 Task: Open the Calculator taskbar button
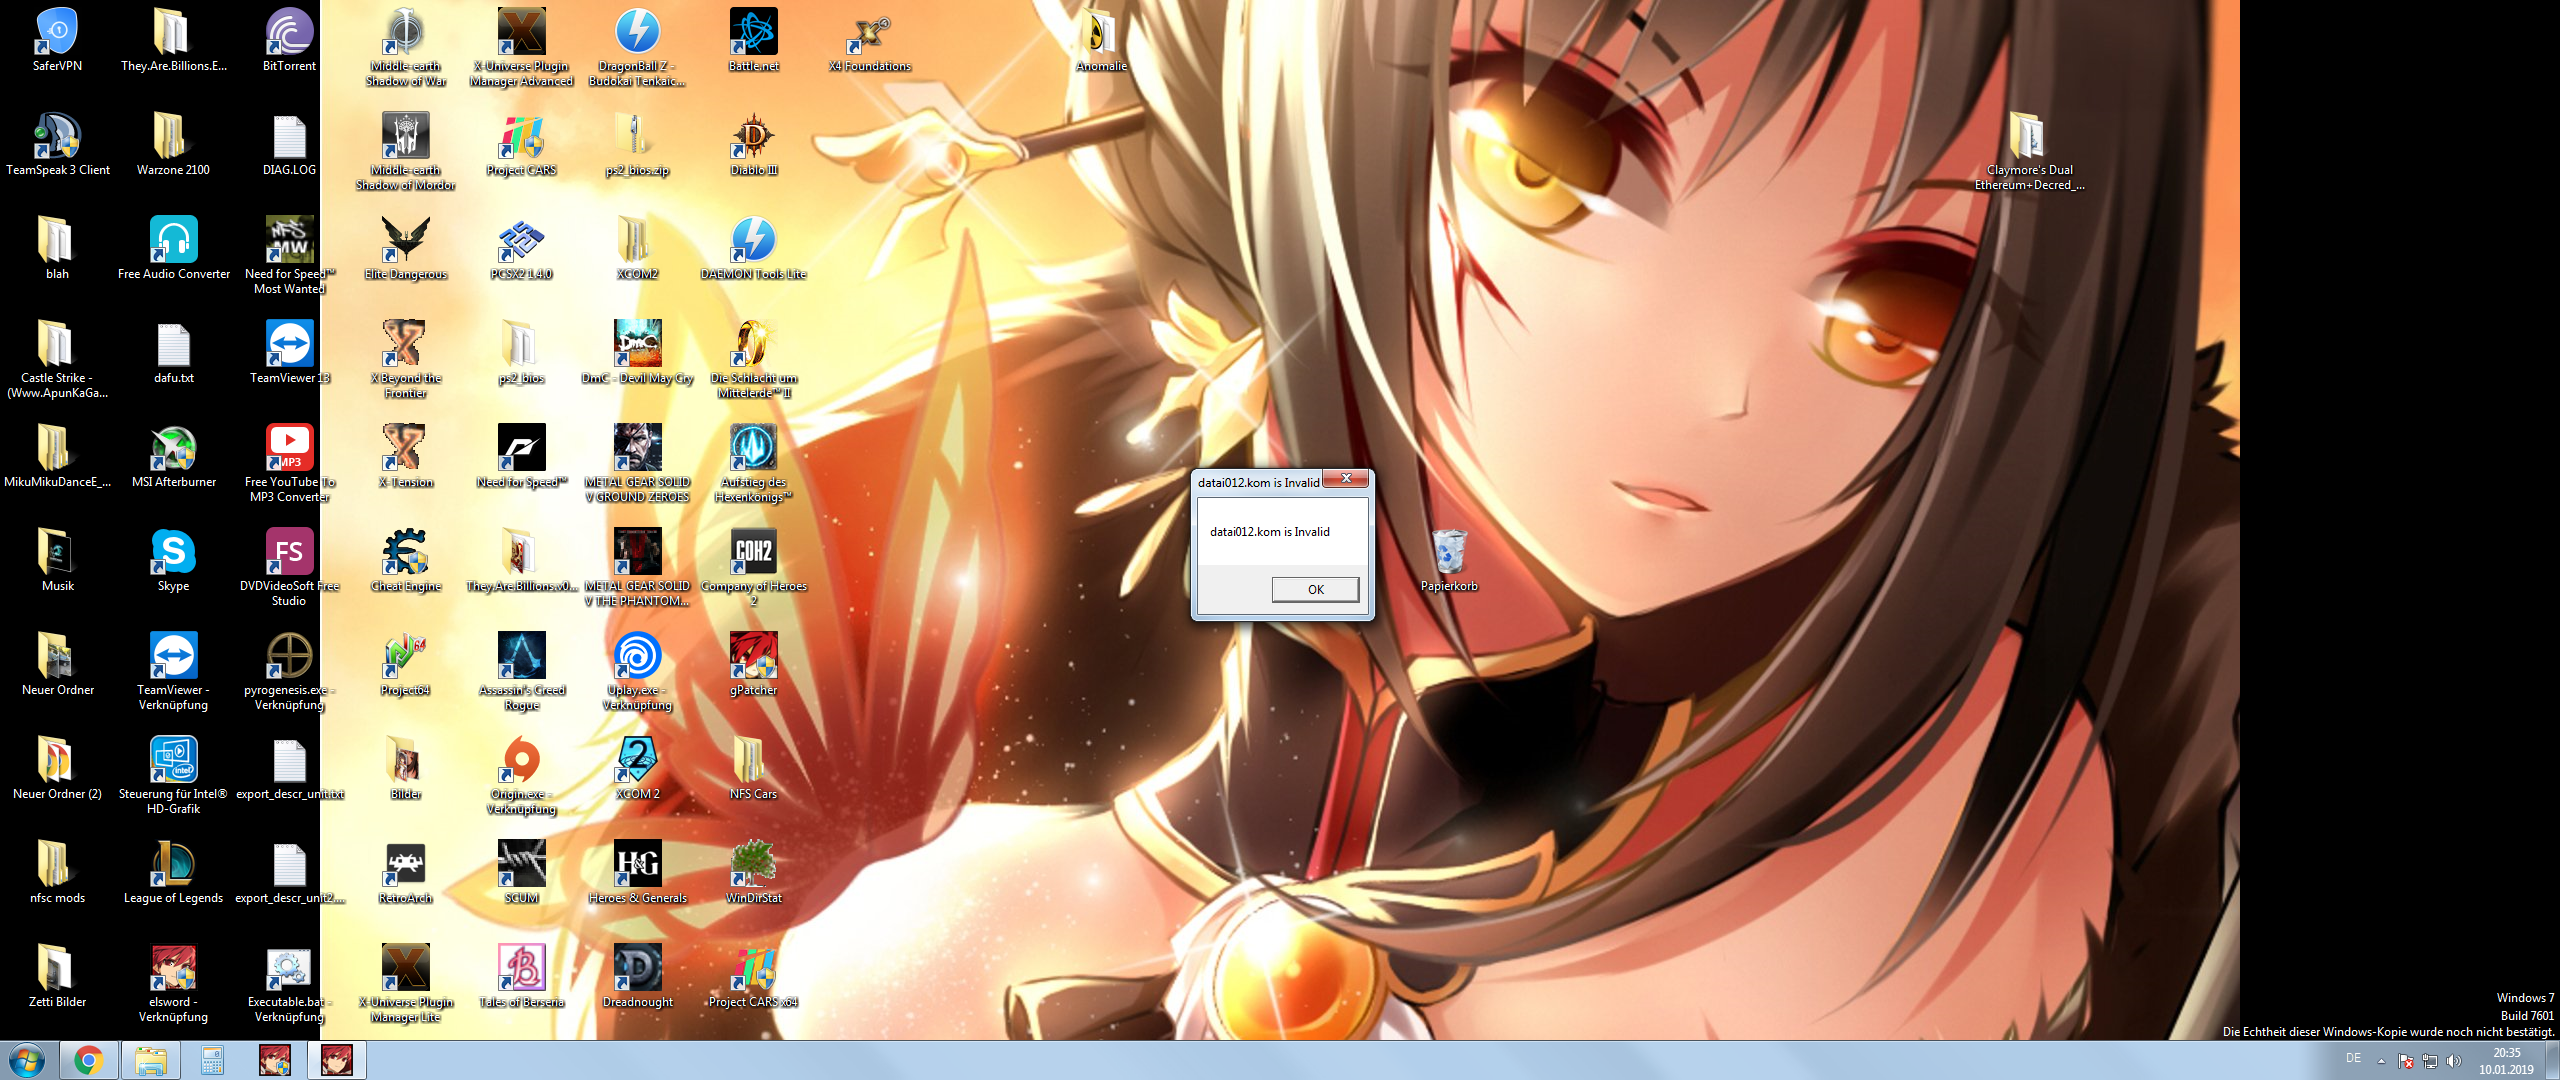[x=212, y=1060]
